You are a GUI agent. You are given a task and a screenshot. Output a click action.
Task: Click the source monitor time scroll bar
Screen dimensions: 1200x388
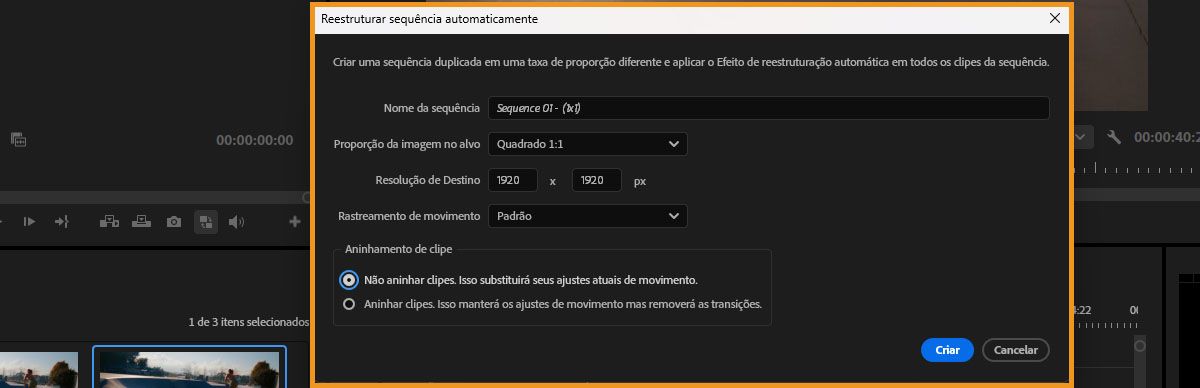coord(155,197)
